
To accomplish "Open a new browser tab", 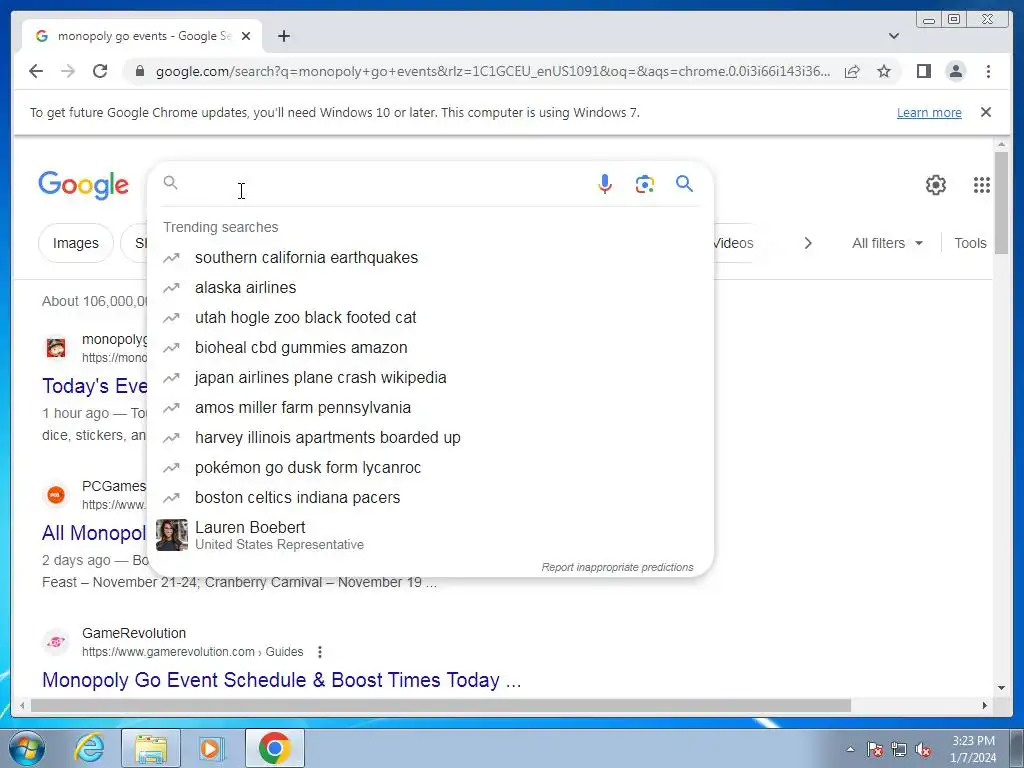I will (283, 37).
